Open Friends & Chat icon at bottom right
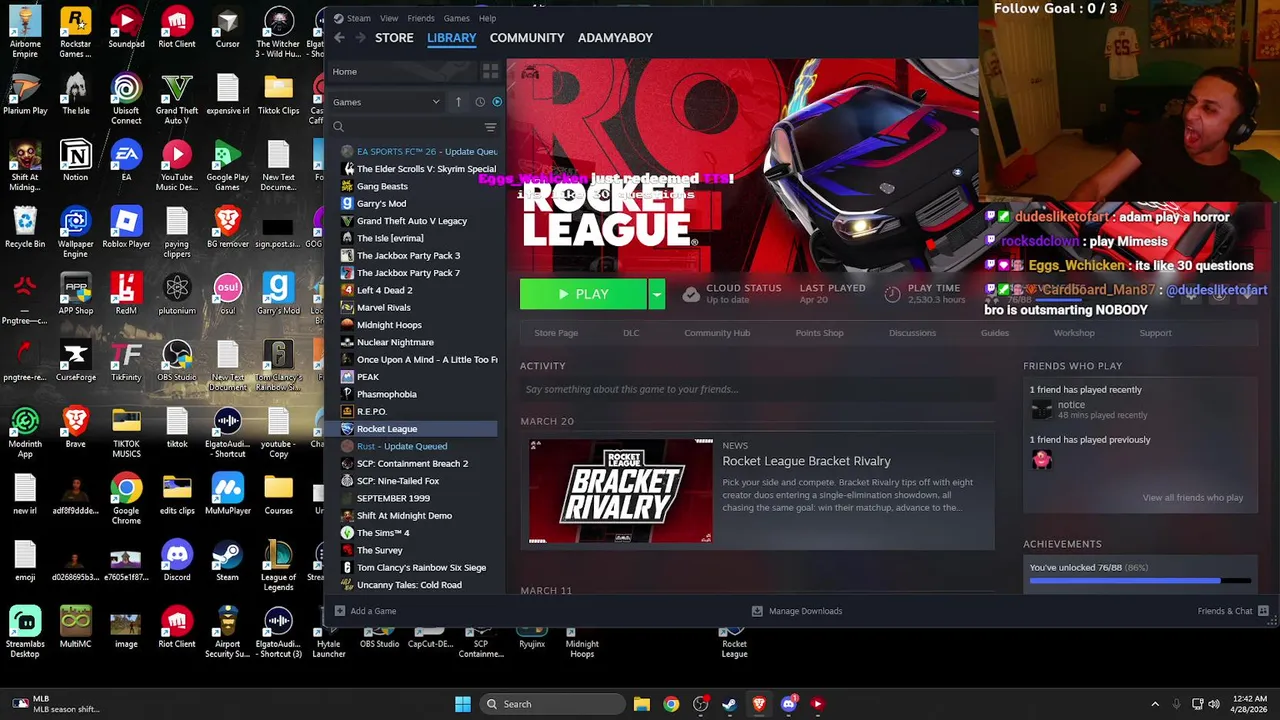The height and width of the screenshot is (720, 1280). 1264,611
